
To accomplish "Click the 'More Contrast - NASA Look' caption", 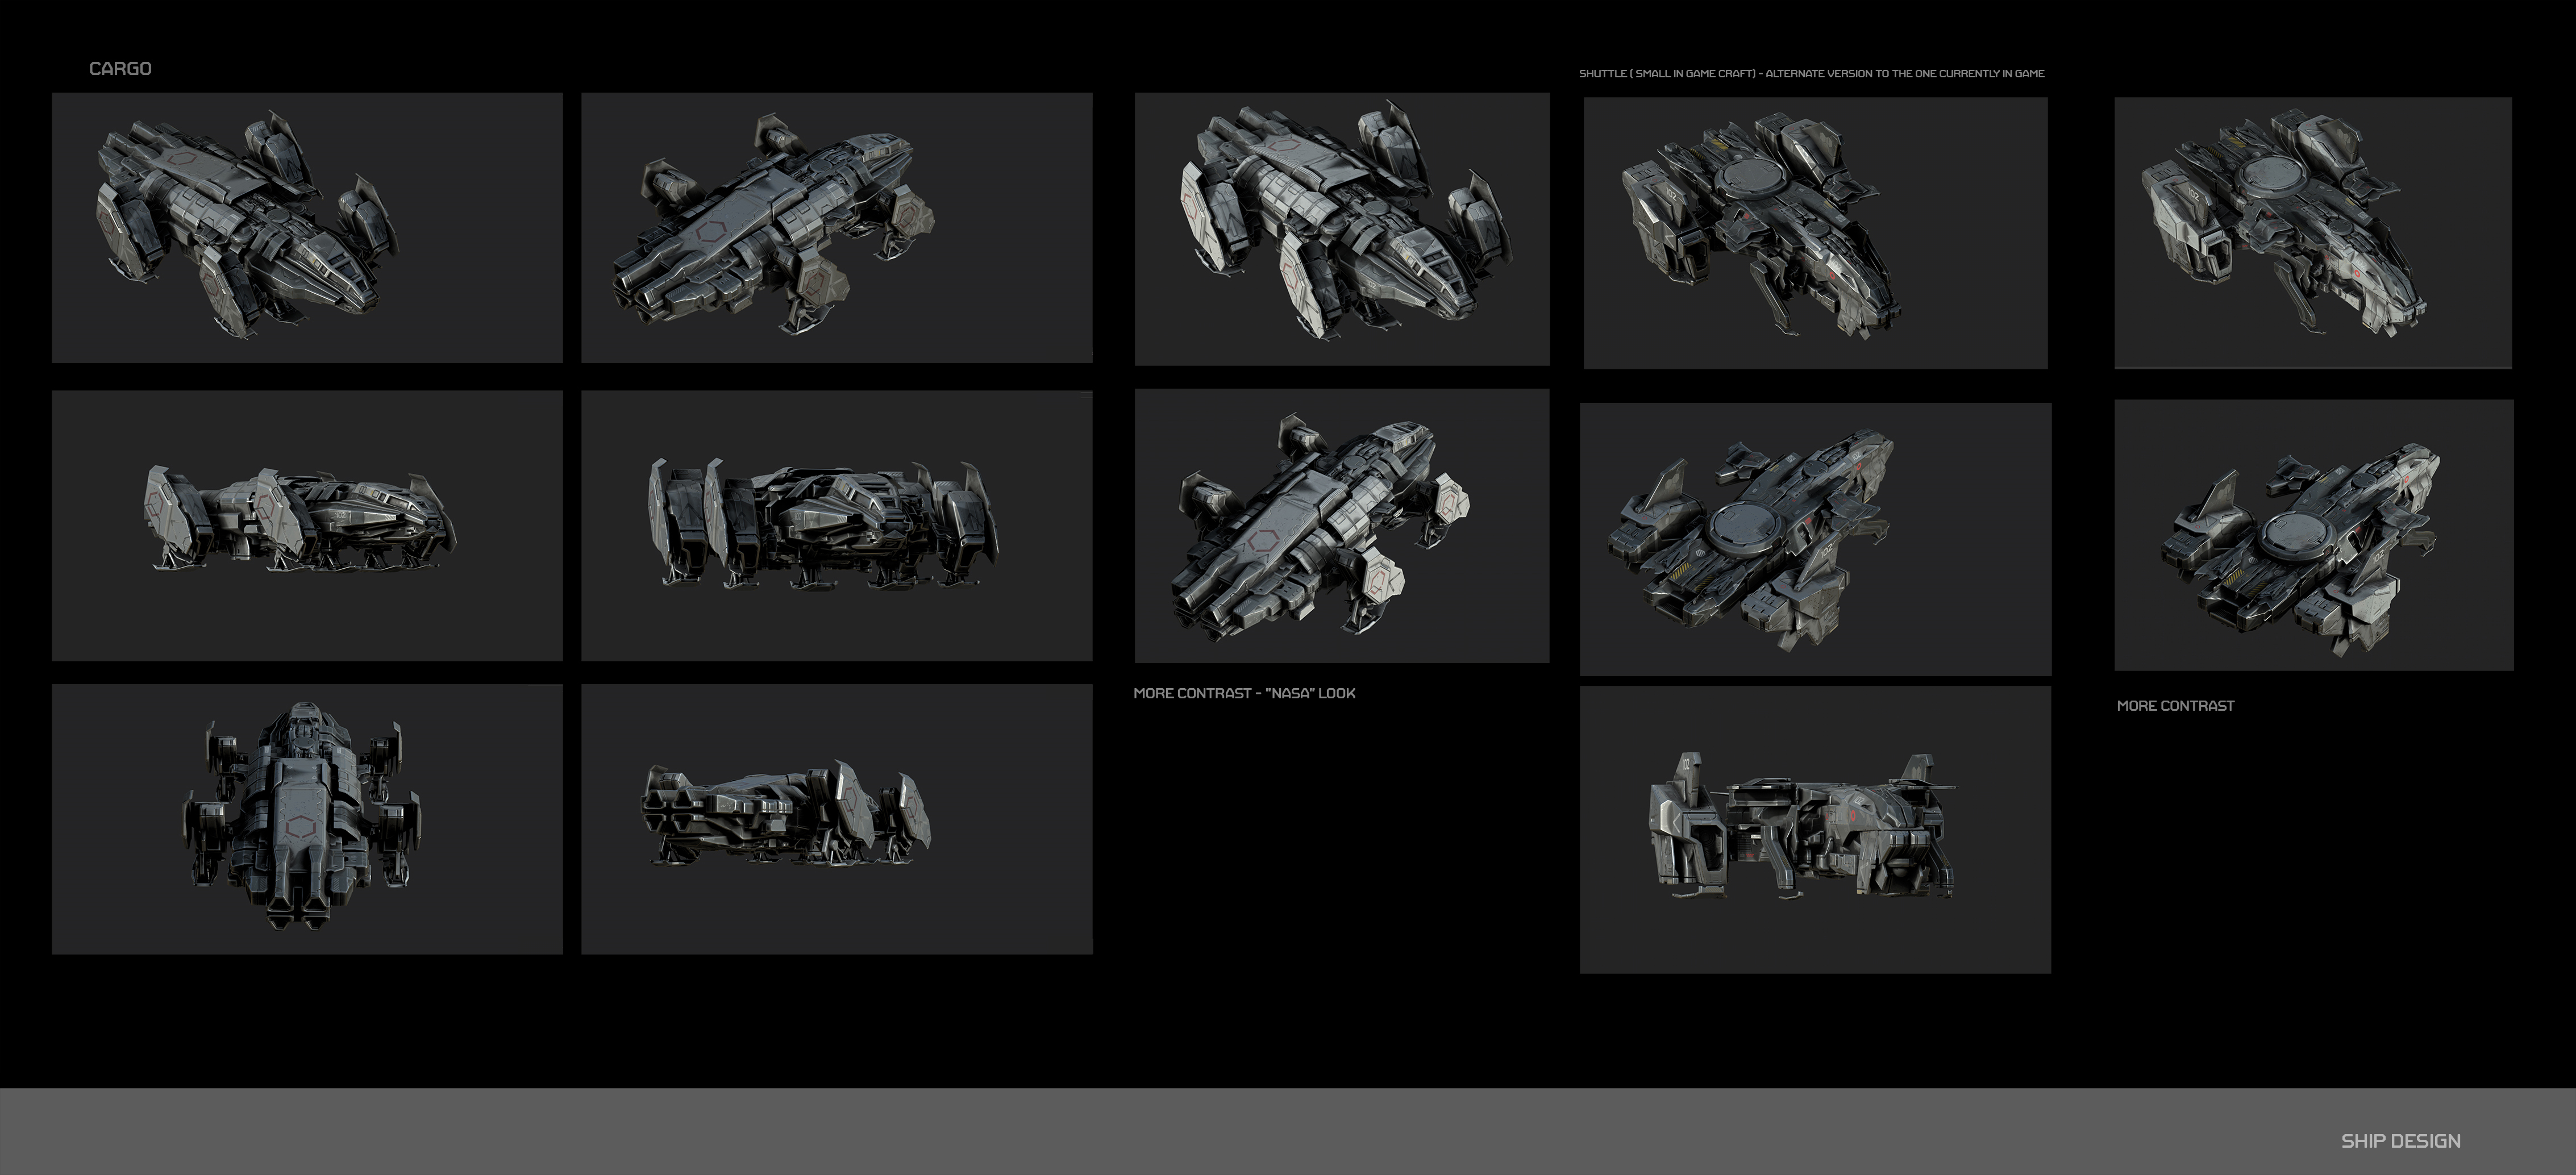I will coord(1244,693).
